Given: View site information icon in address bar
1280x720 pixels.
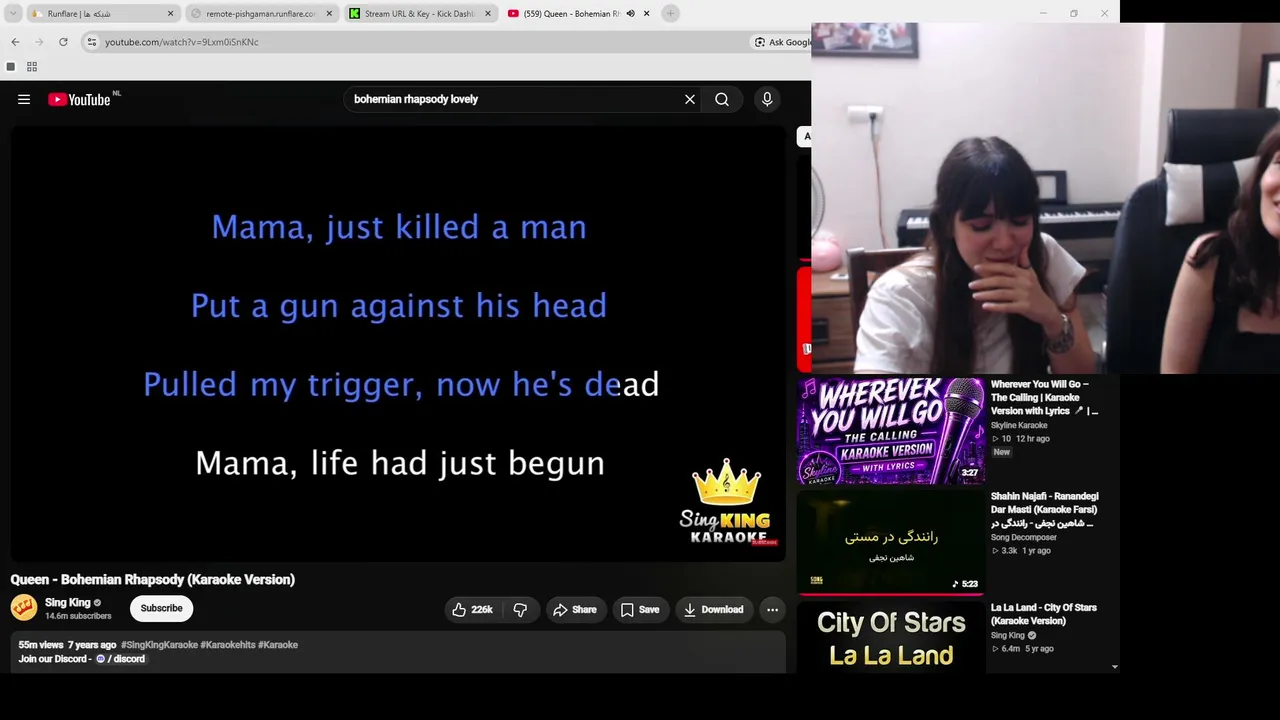Looking at the screenshot, I should (92, 42).
